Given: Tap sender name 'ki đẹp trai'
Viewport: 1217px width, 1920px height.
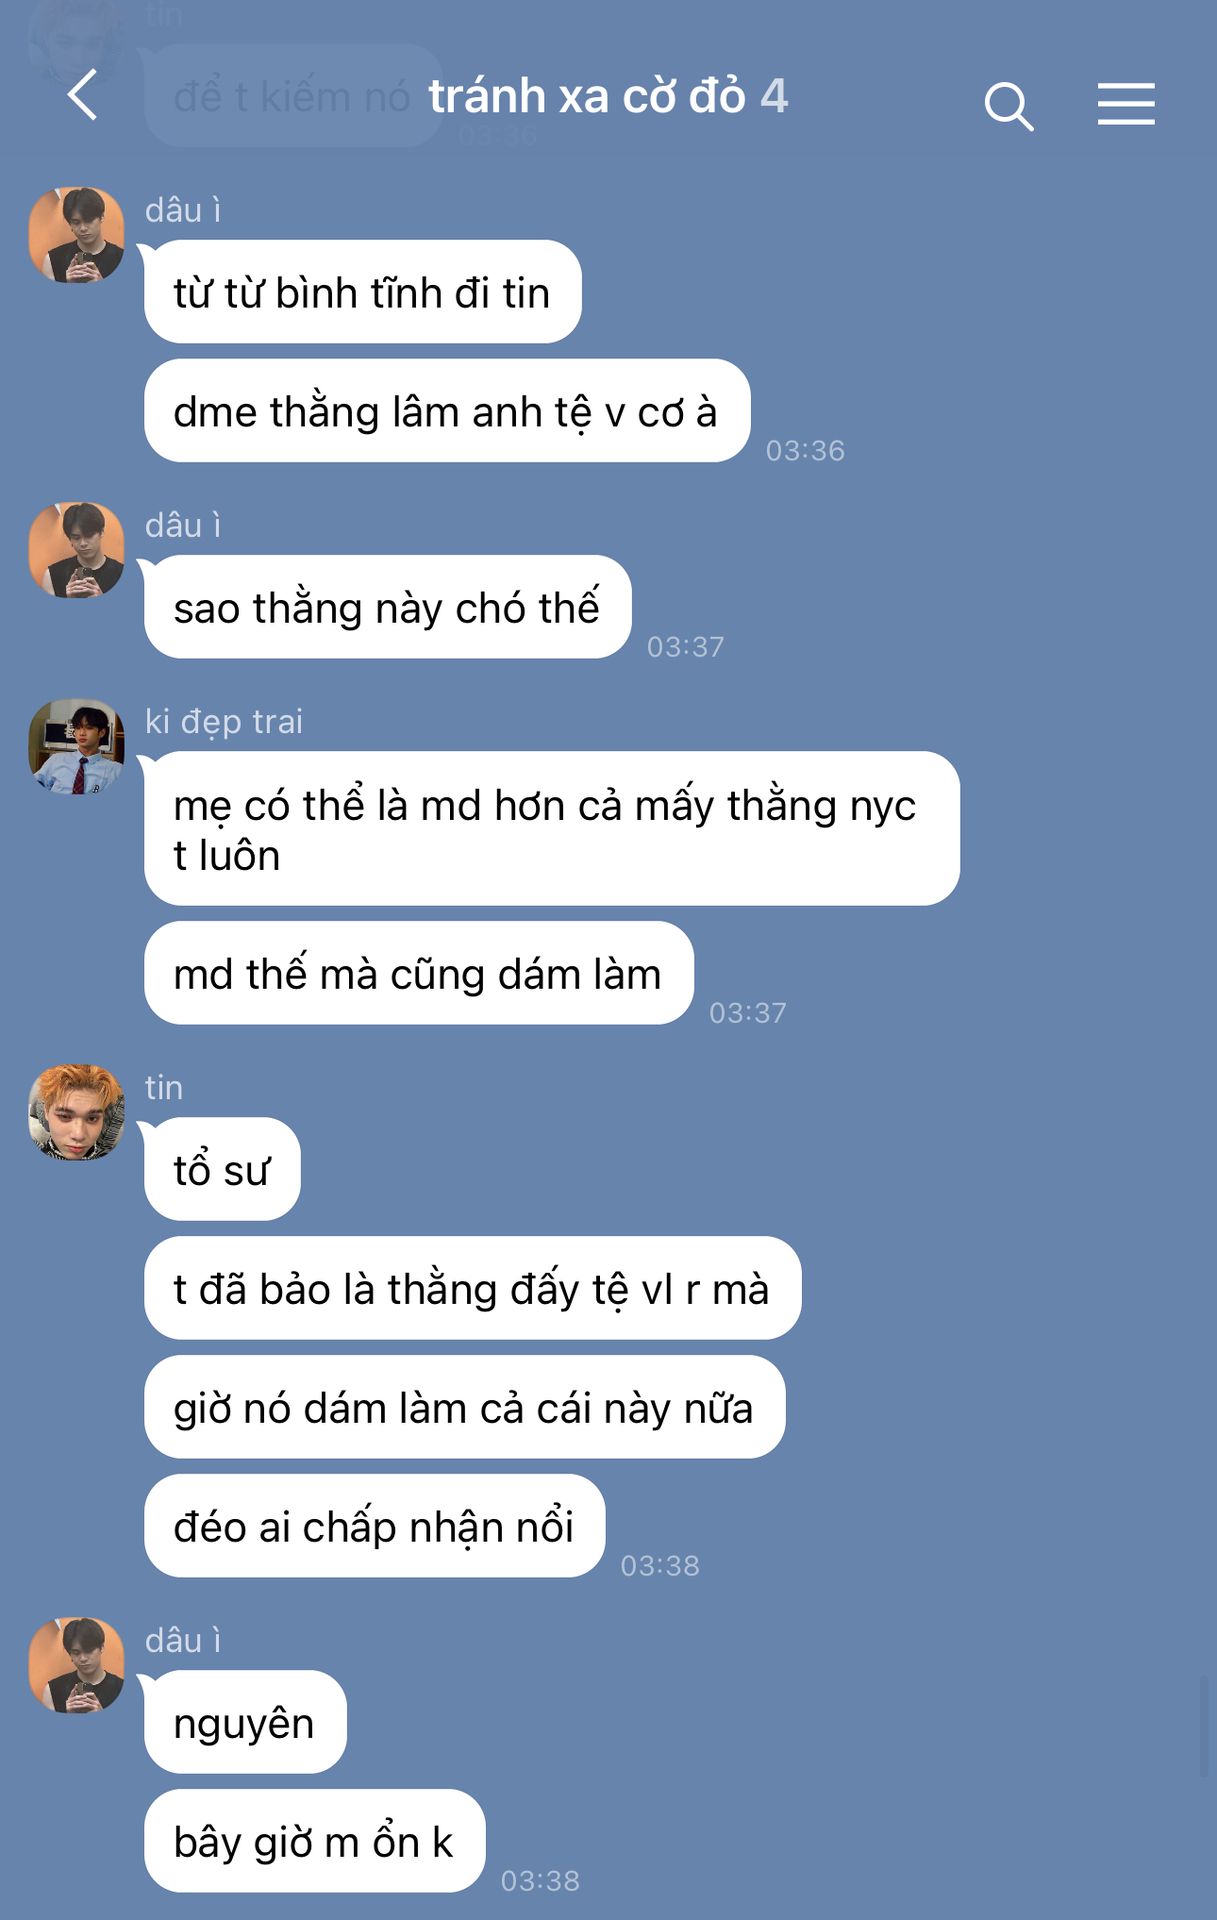Looking at the screenshot, I should pos(224,721).
